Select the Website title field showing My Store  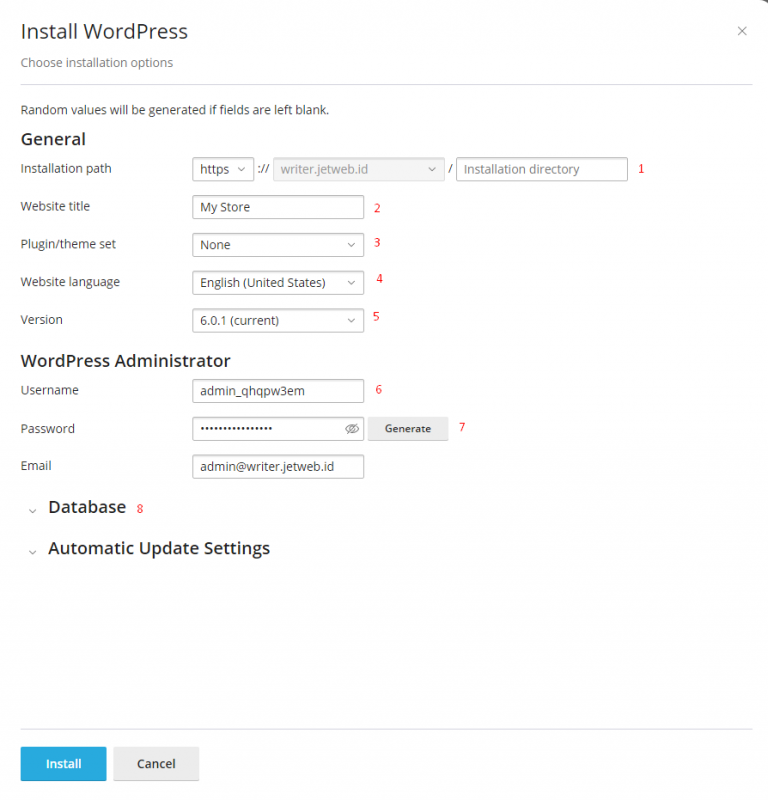click(x=278, y=207)
